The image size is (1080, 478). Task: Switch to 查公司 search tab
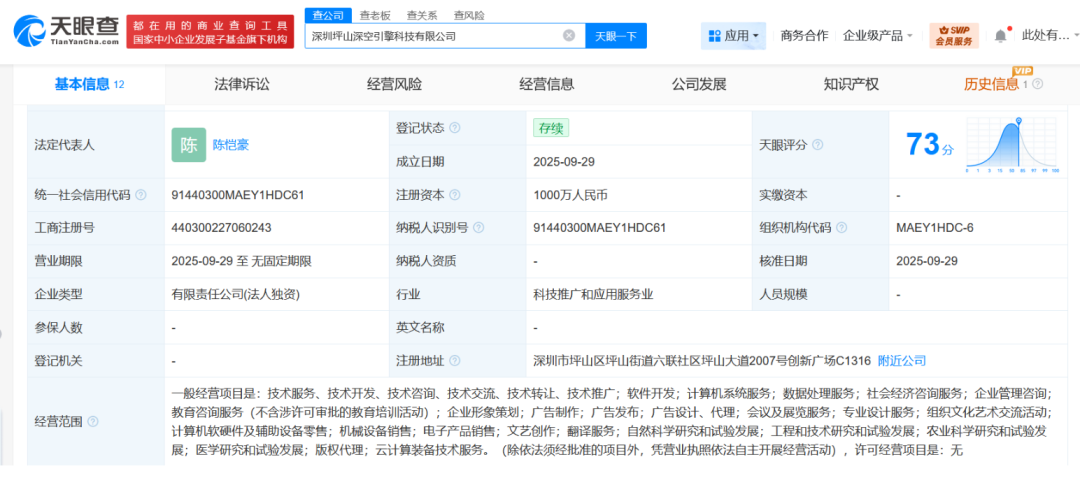(x=328, y=14)
